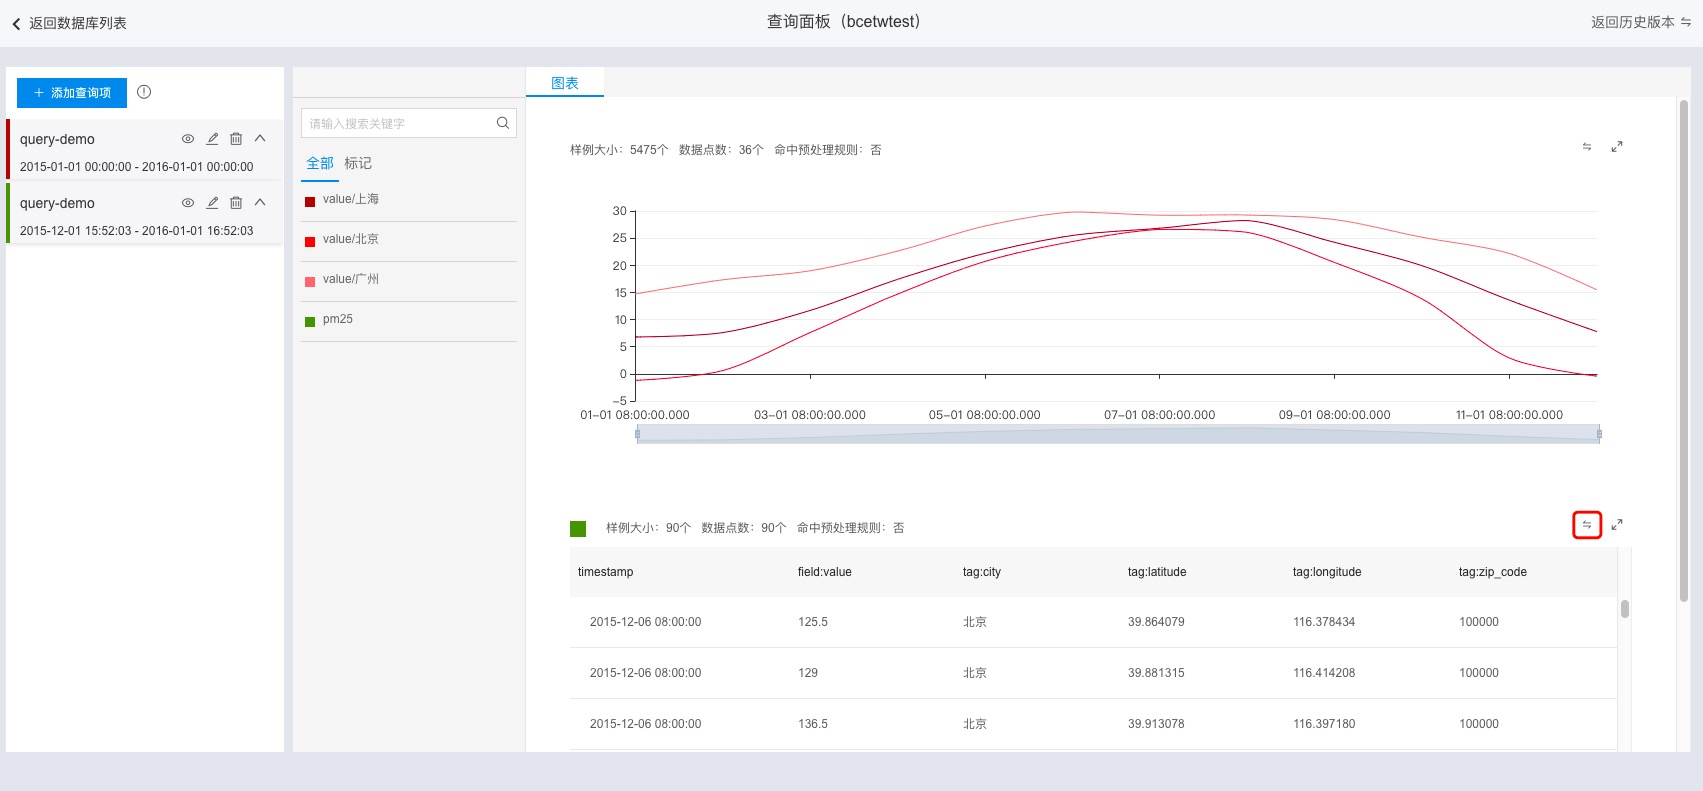Collapse the first query-demo item
Viewport: 1703px width, 791px height.
click(260, 139)
